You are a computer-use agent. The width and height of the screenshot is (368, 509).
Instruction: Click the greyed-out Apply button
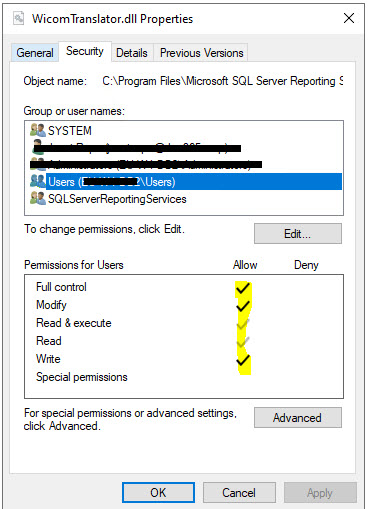tap(320, 492)
